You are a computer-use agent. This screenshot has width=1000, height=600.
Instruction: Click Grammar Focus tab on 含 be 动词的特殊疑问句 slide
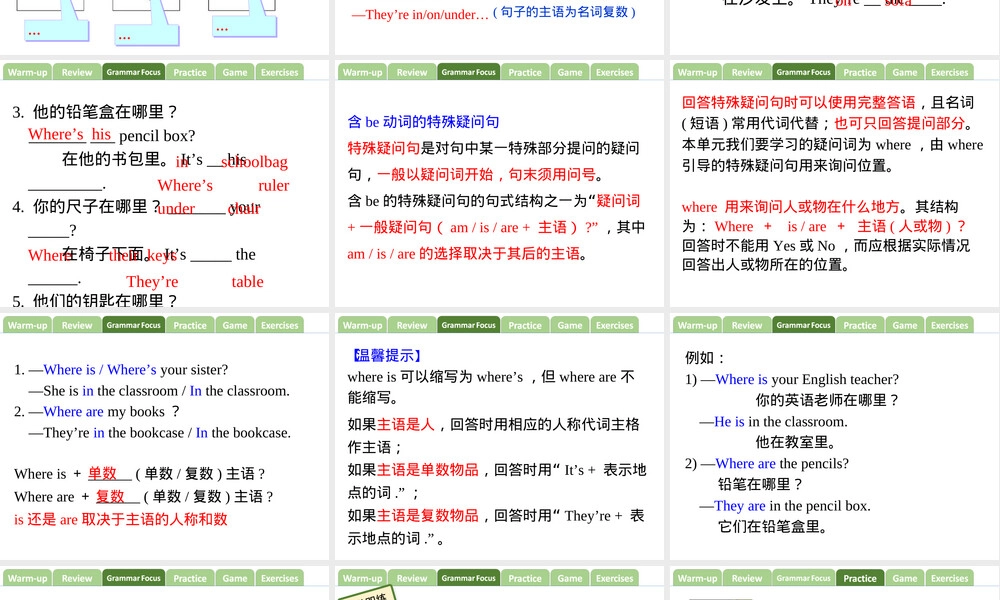tap(468, 72)
